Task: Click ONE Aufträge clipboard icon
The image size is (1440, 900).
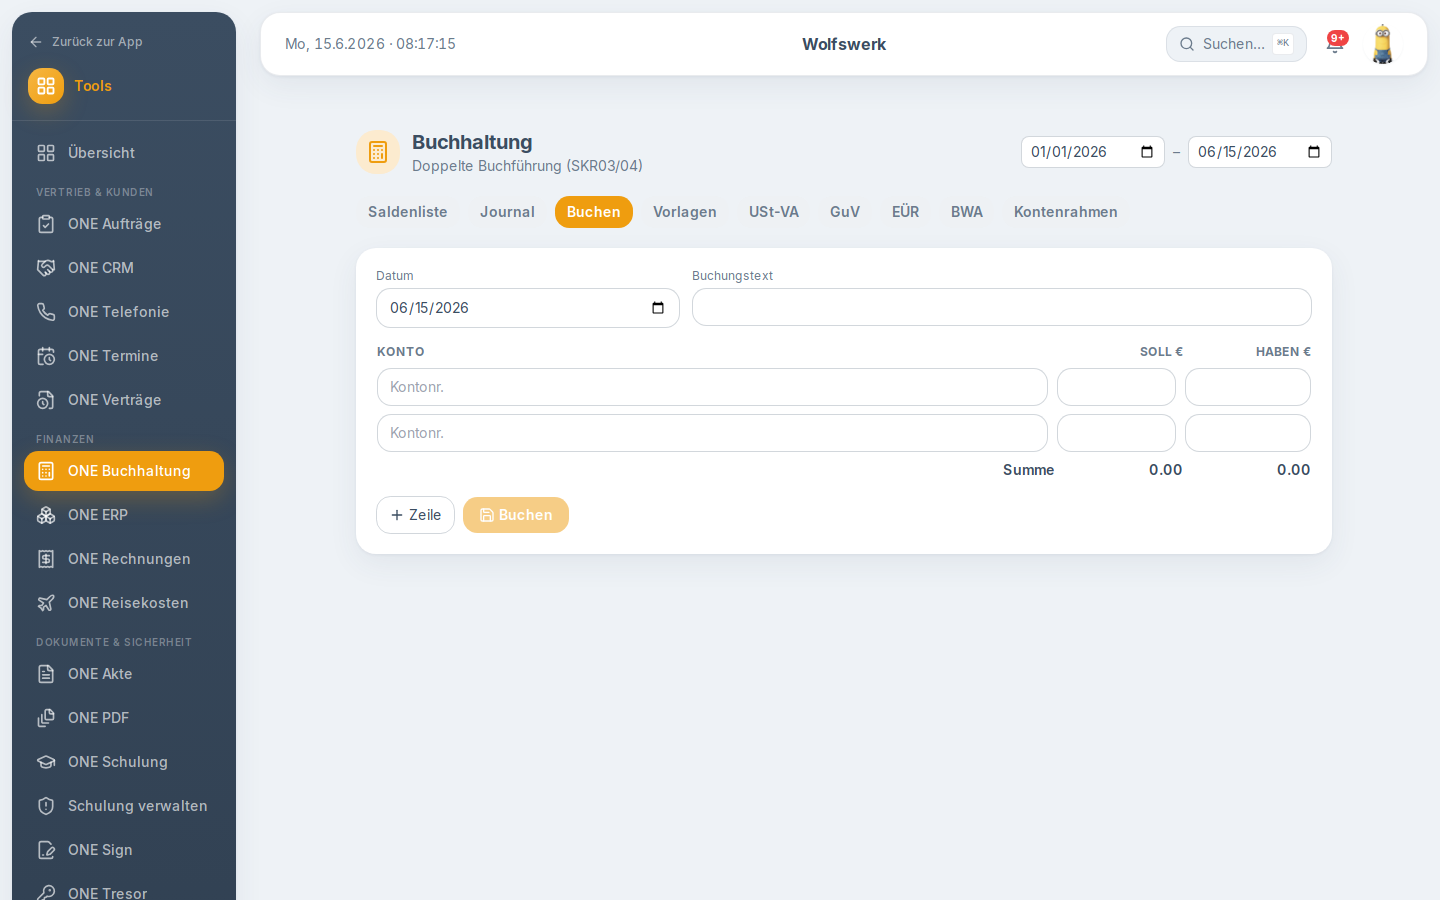Action: [46, 224]
